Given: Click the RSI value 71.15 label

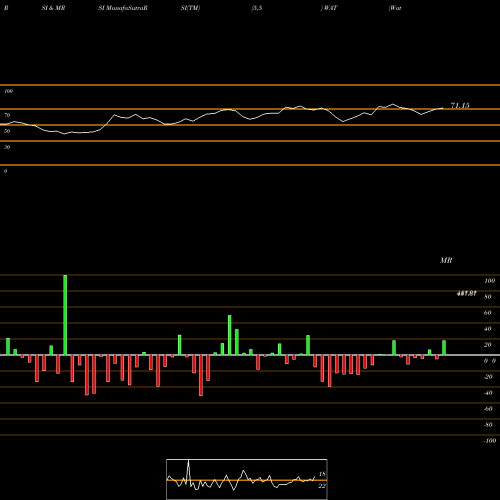Looking at the screenshot, I should point(460,106).
